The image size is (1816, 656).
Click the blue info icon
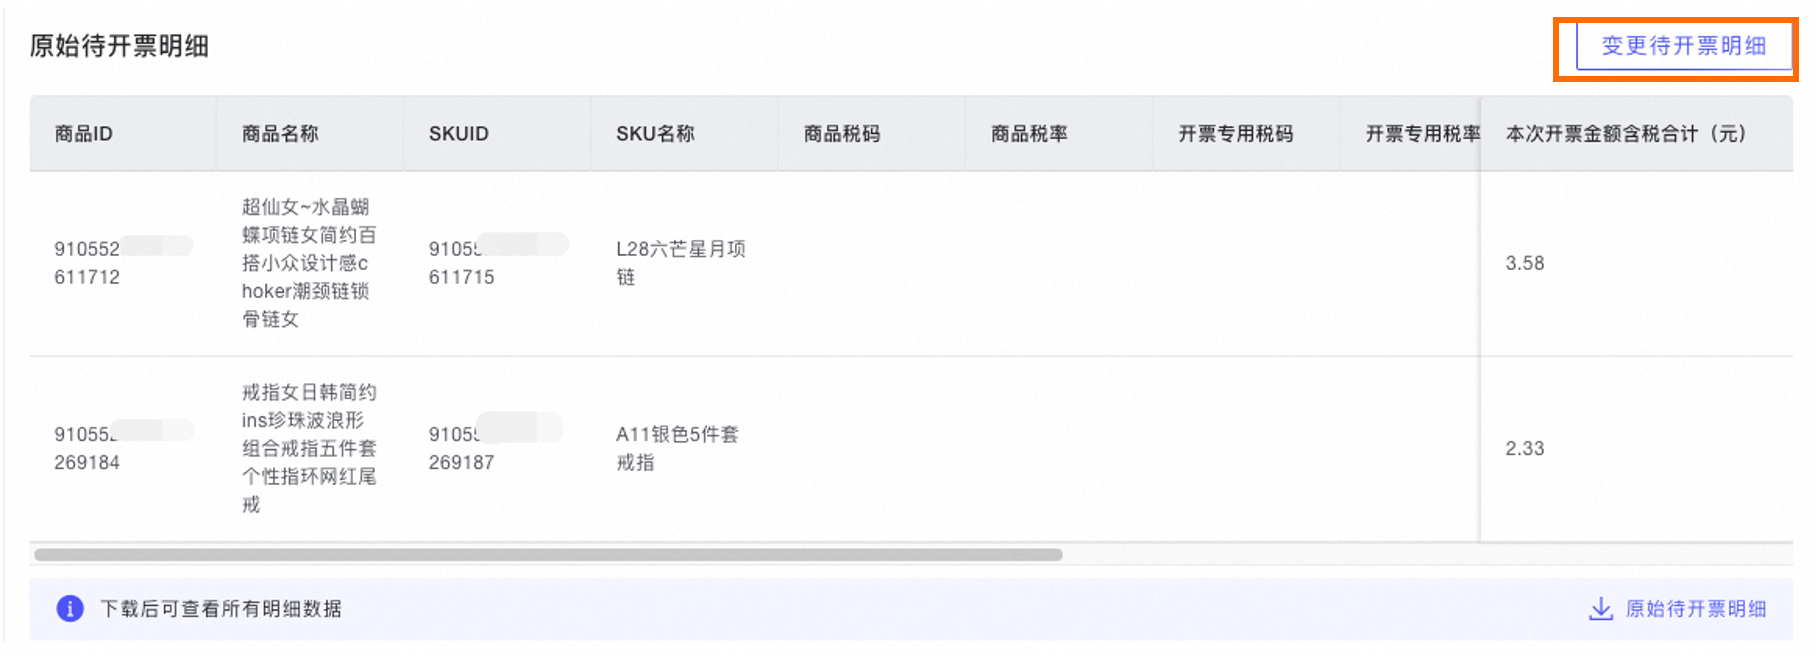point(70,608)
